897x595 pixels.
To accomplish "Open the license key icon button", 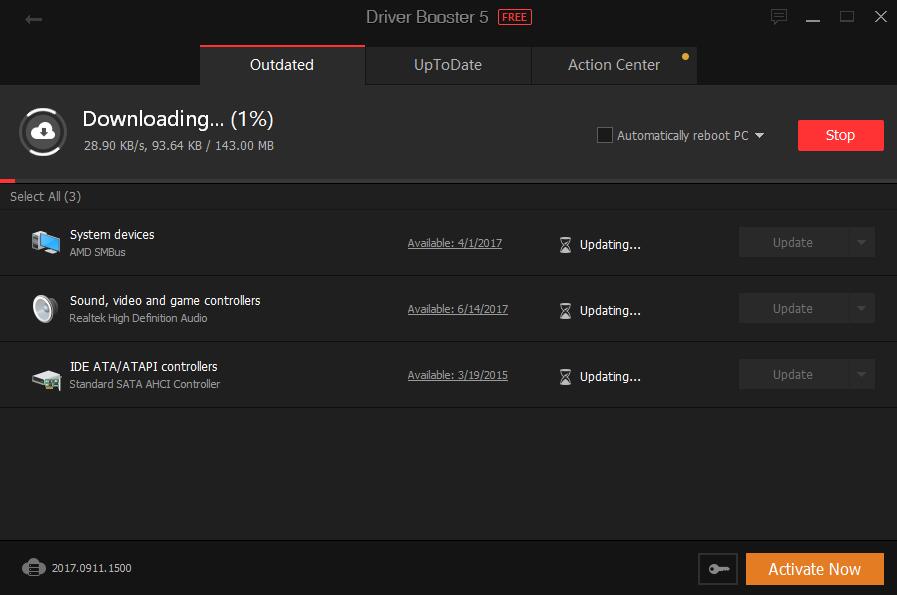I will [718, 569].
